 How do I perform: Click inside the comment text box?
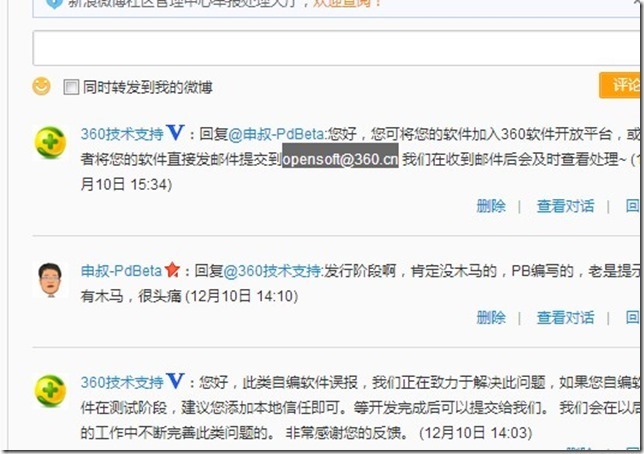(336, 48)
